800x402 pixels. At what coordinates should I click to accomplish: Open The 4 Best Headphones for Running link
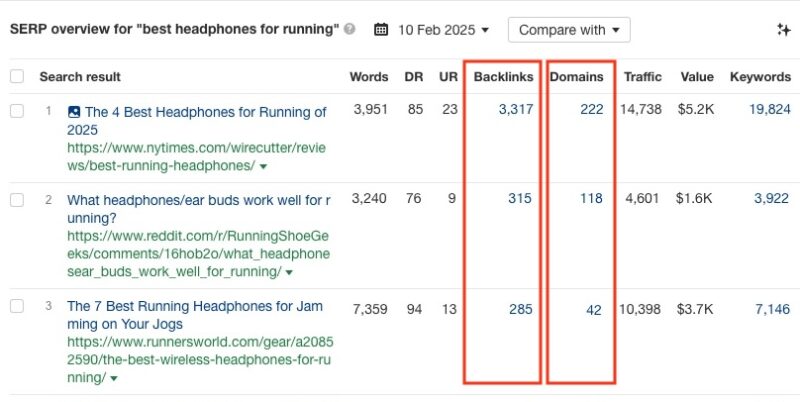click(196, 121)
